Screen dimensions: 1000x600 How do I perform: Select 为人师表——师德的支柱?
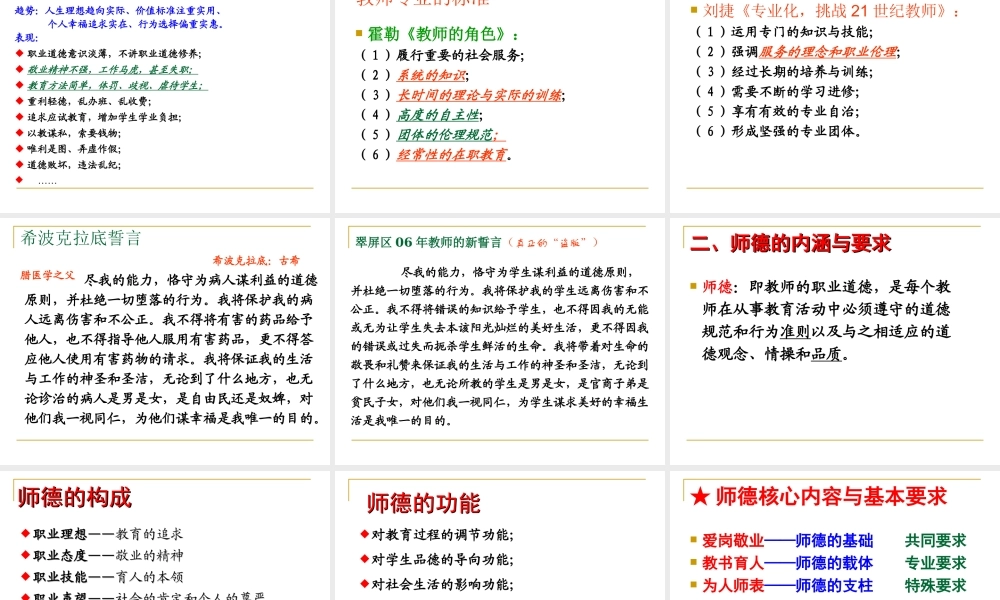point(788,585)
